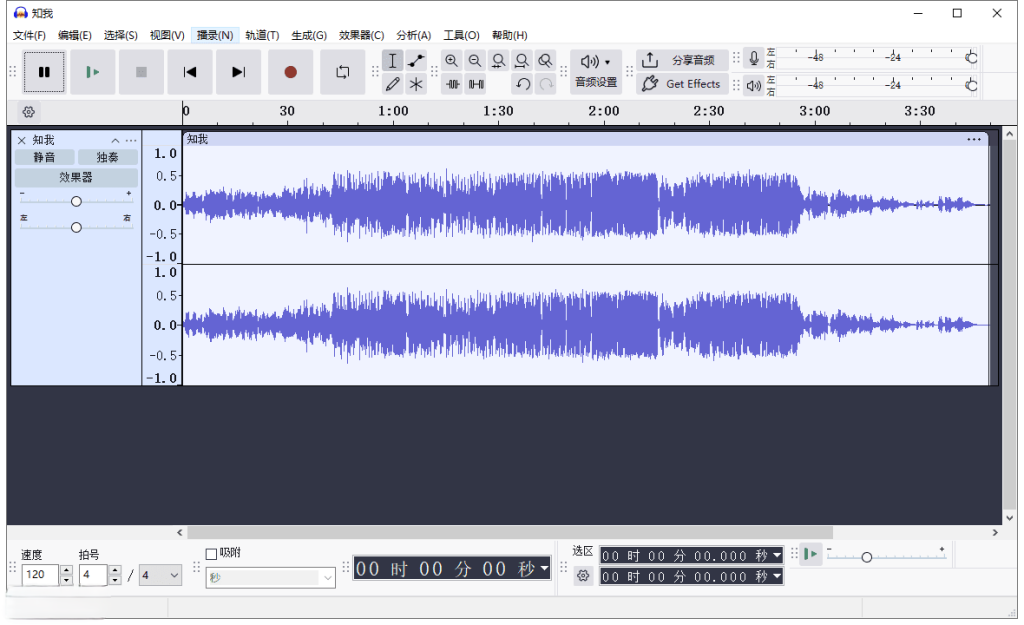
Task: Open the selection toolbar gear settings icon
Action: click(583, 575)
